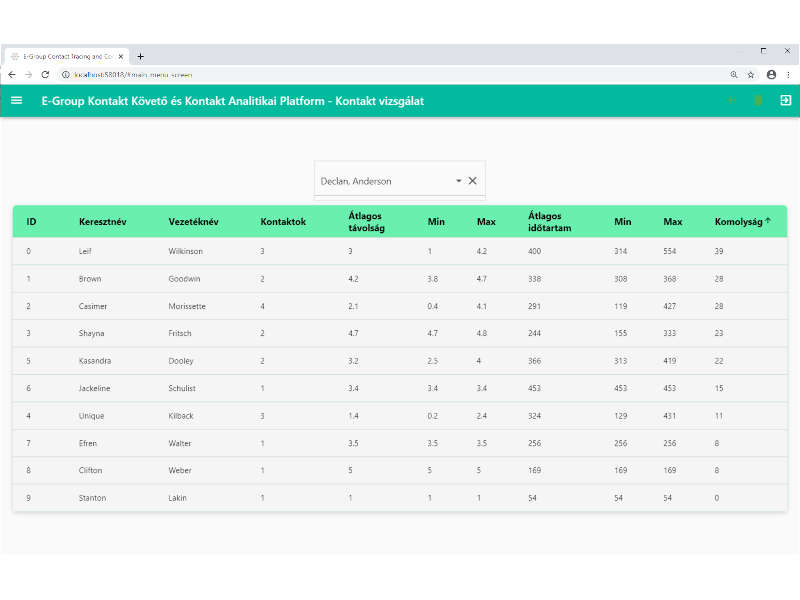
Task: Click the first name Shayna
Action: [x=91, y=333]
